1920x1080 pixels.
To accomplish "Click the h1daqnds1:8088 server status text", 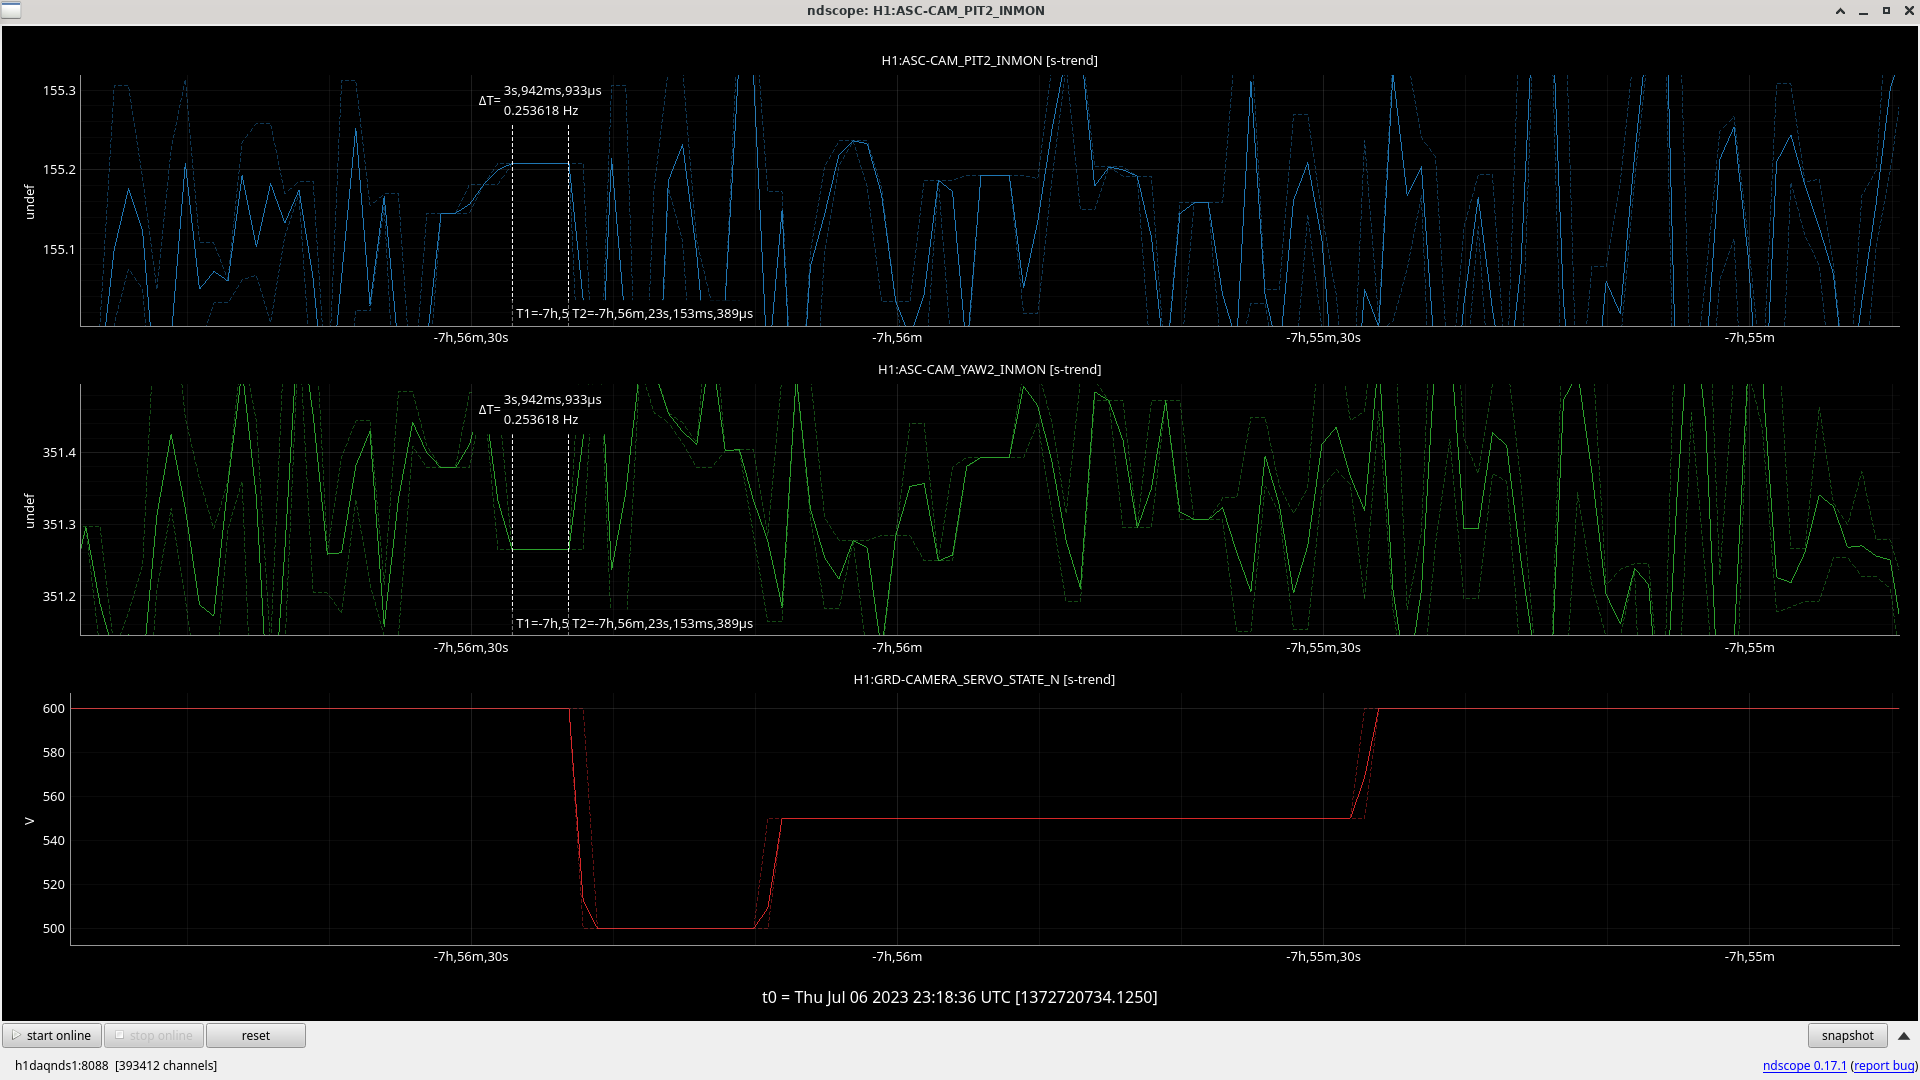I will point(61,1066).
